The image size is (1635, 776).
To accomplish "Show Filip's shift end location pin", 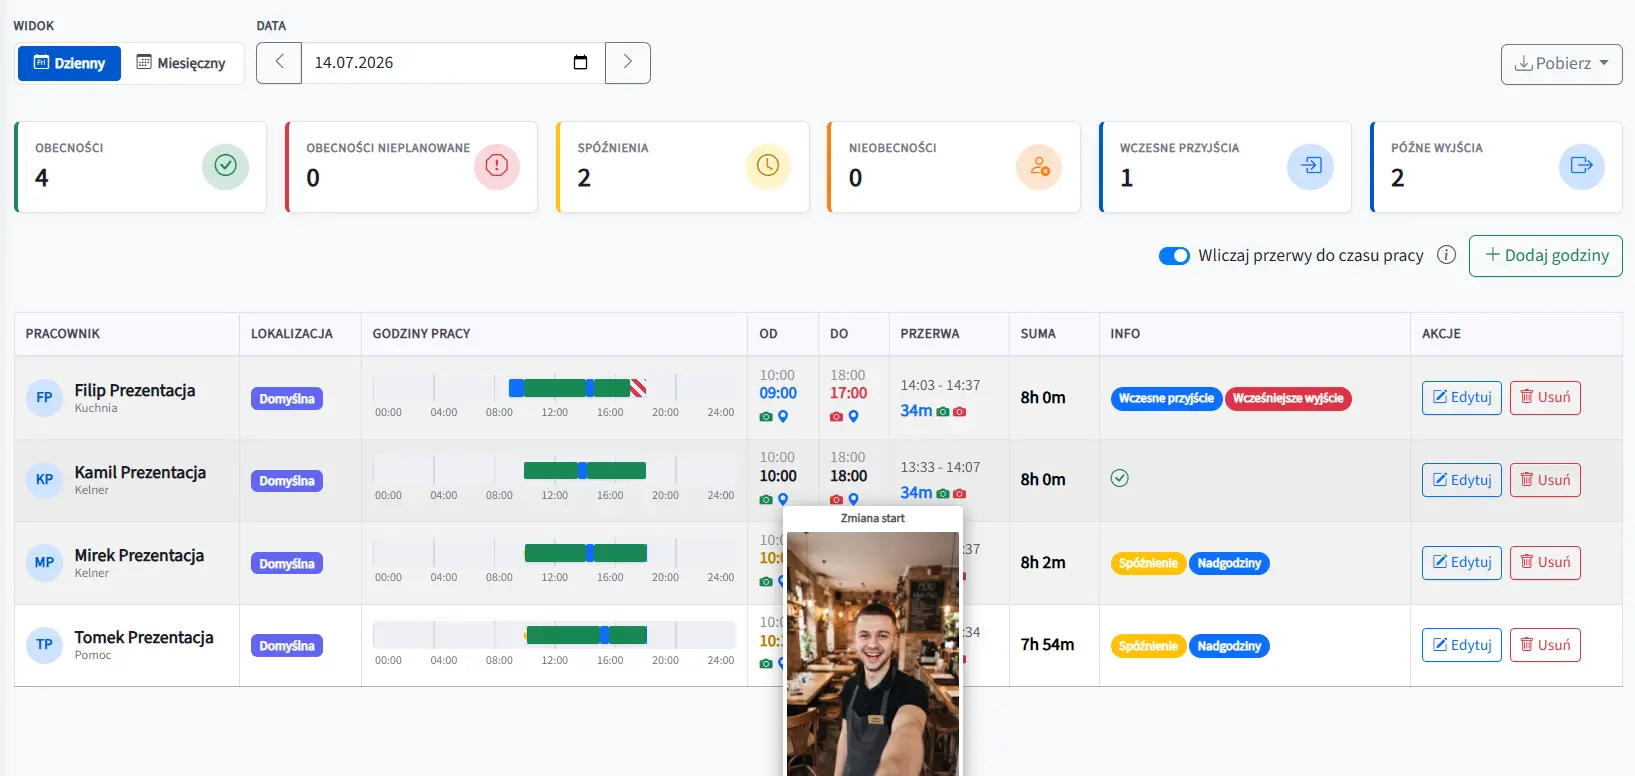I will (x=853, y=416).
